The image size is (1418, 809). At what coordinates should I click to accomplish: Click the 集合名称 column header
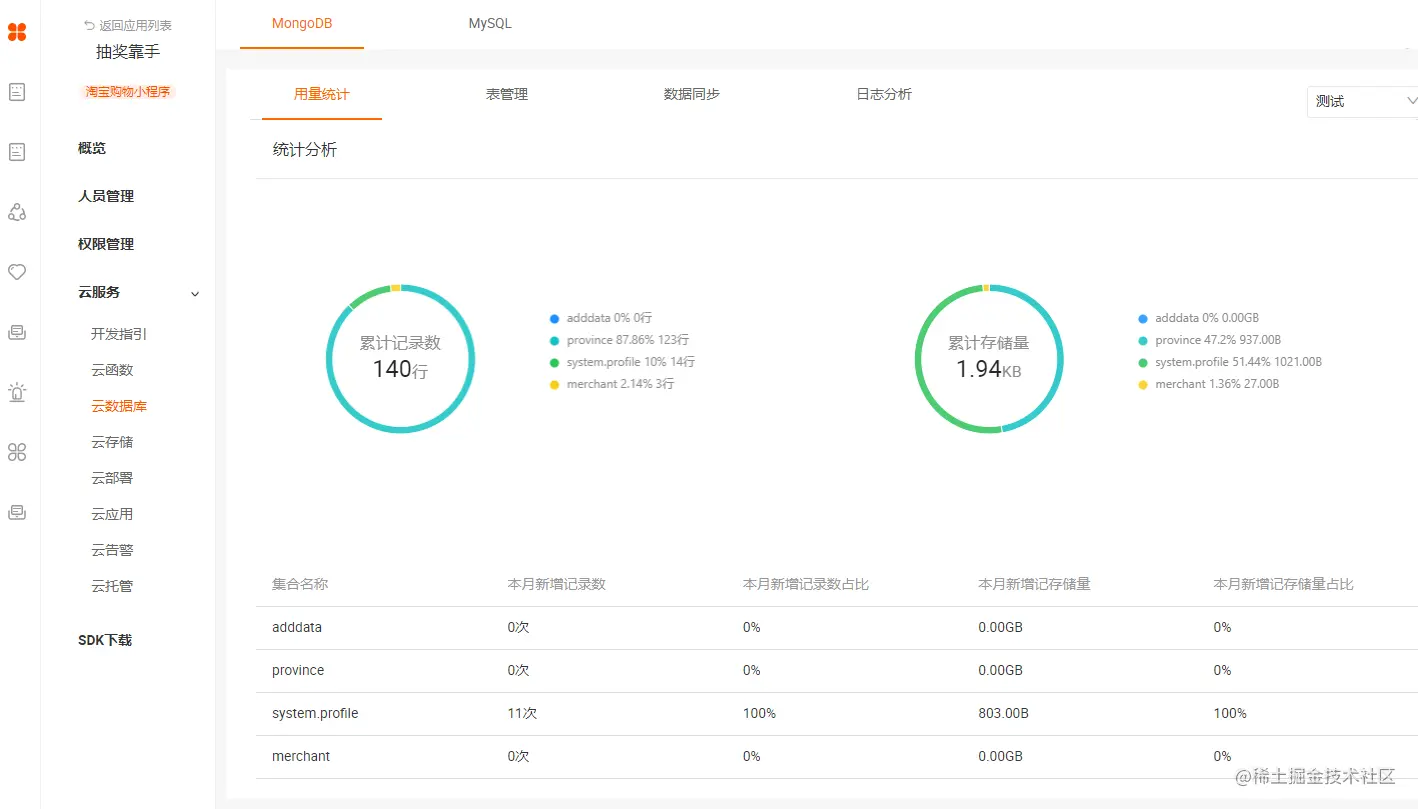pyautogui.click(x=300, y=584)
